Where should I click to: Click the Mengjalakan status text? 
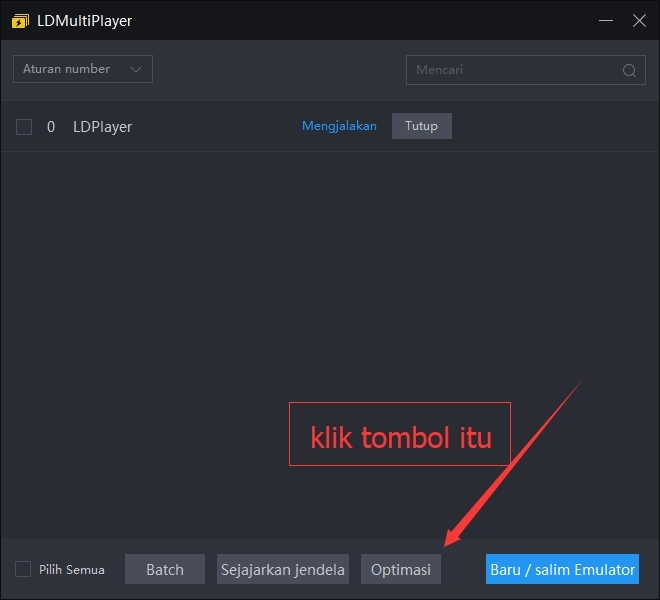(x=339, y=126)
